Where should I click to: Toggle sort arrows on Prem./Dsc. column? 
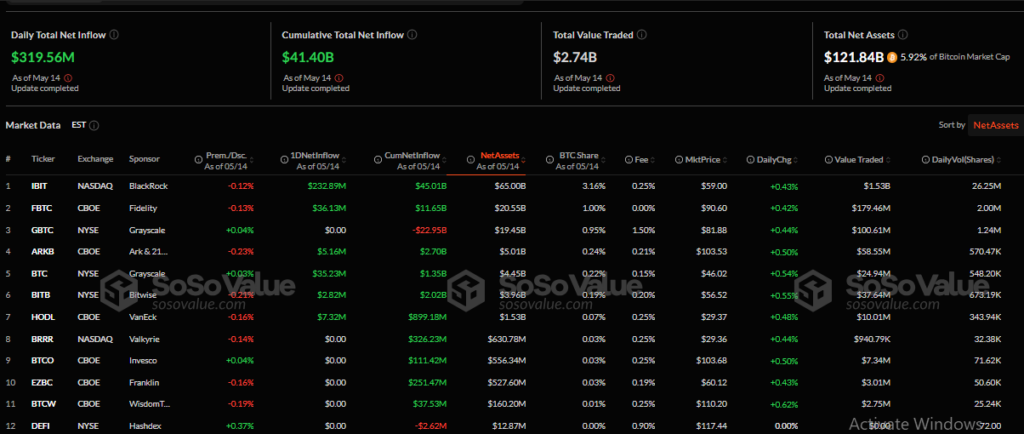pos(251,160)
